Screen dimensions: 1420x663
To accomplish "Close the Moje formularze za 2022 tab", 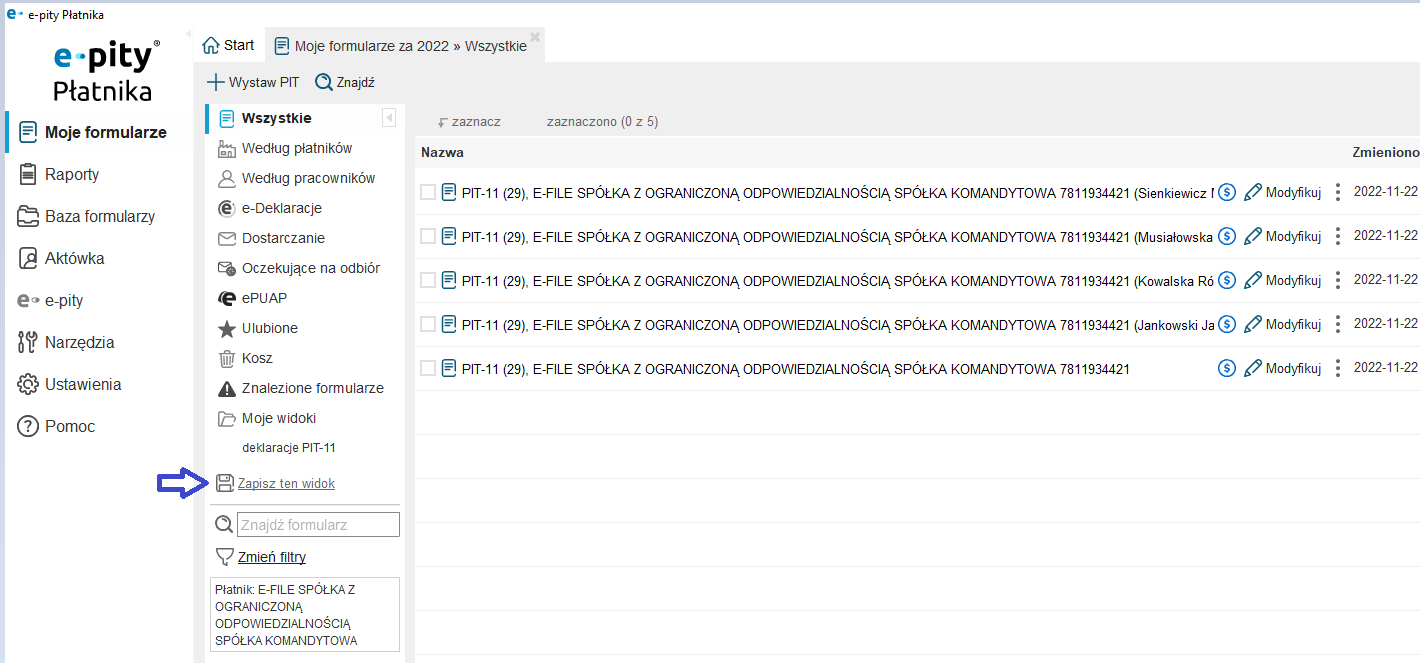I will pos(535,37).
